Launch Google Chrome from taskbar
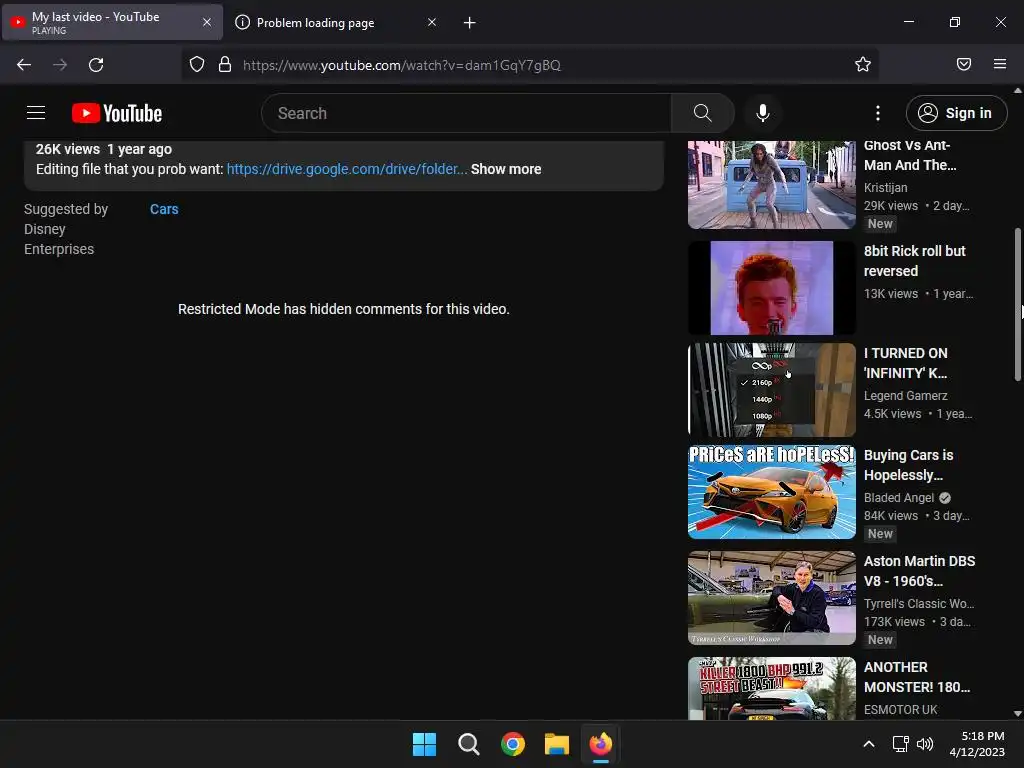The width and height of the screenshot is (1024, 768). click(x=513, y=744)
